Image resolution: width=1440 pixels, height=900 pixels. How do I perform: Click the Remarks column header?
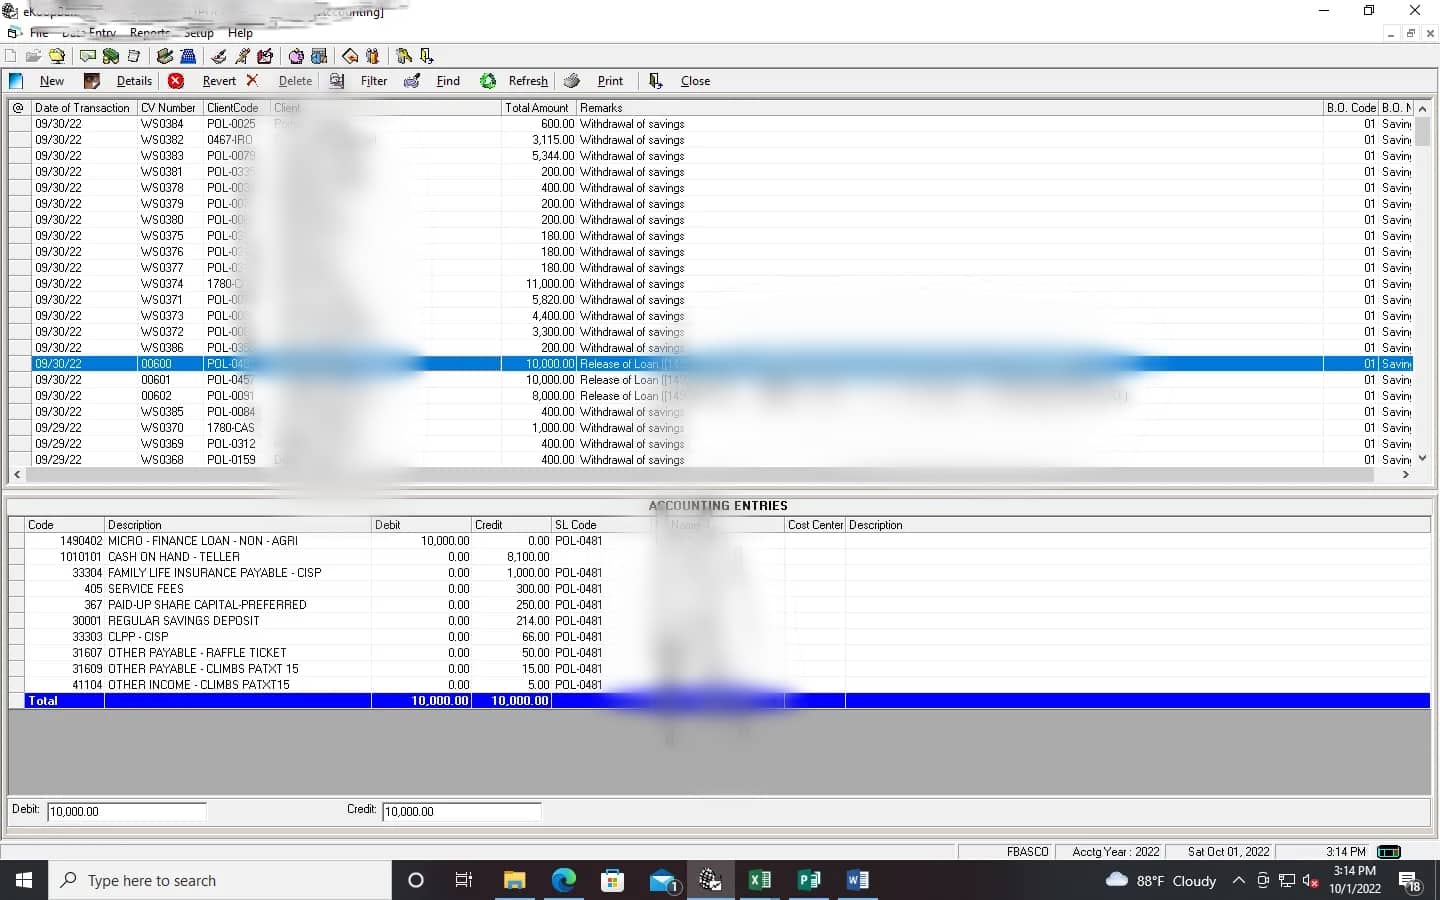click(950, 108)
